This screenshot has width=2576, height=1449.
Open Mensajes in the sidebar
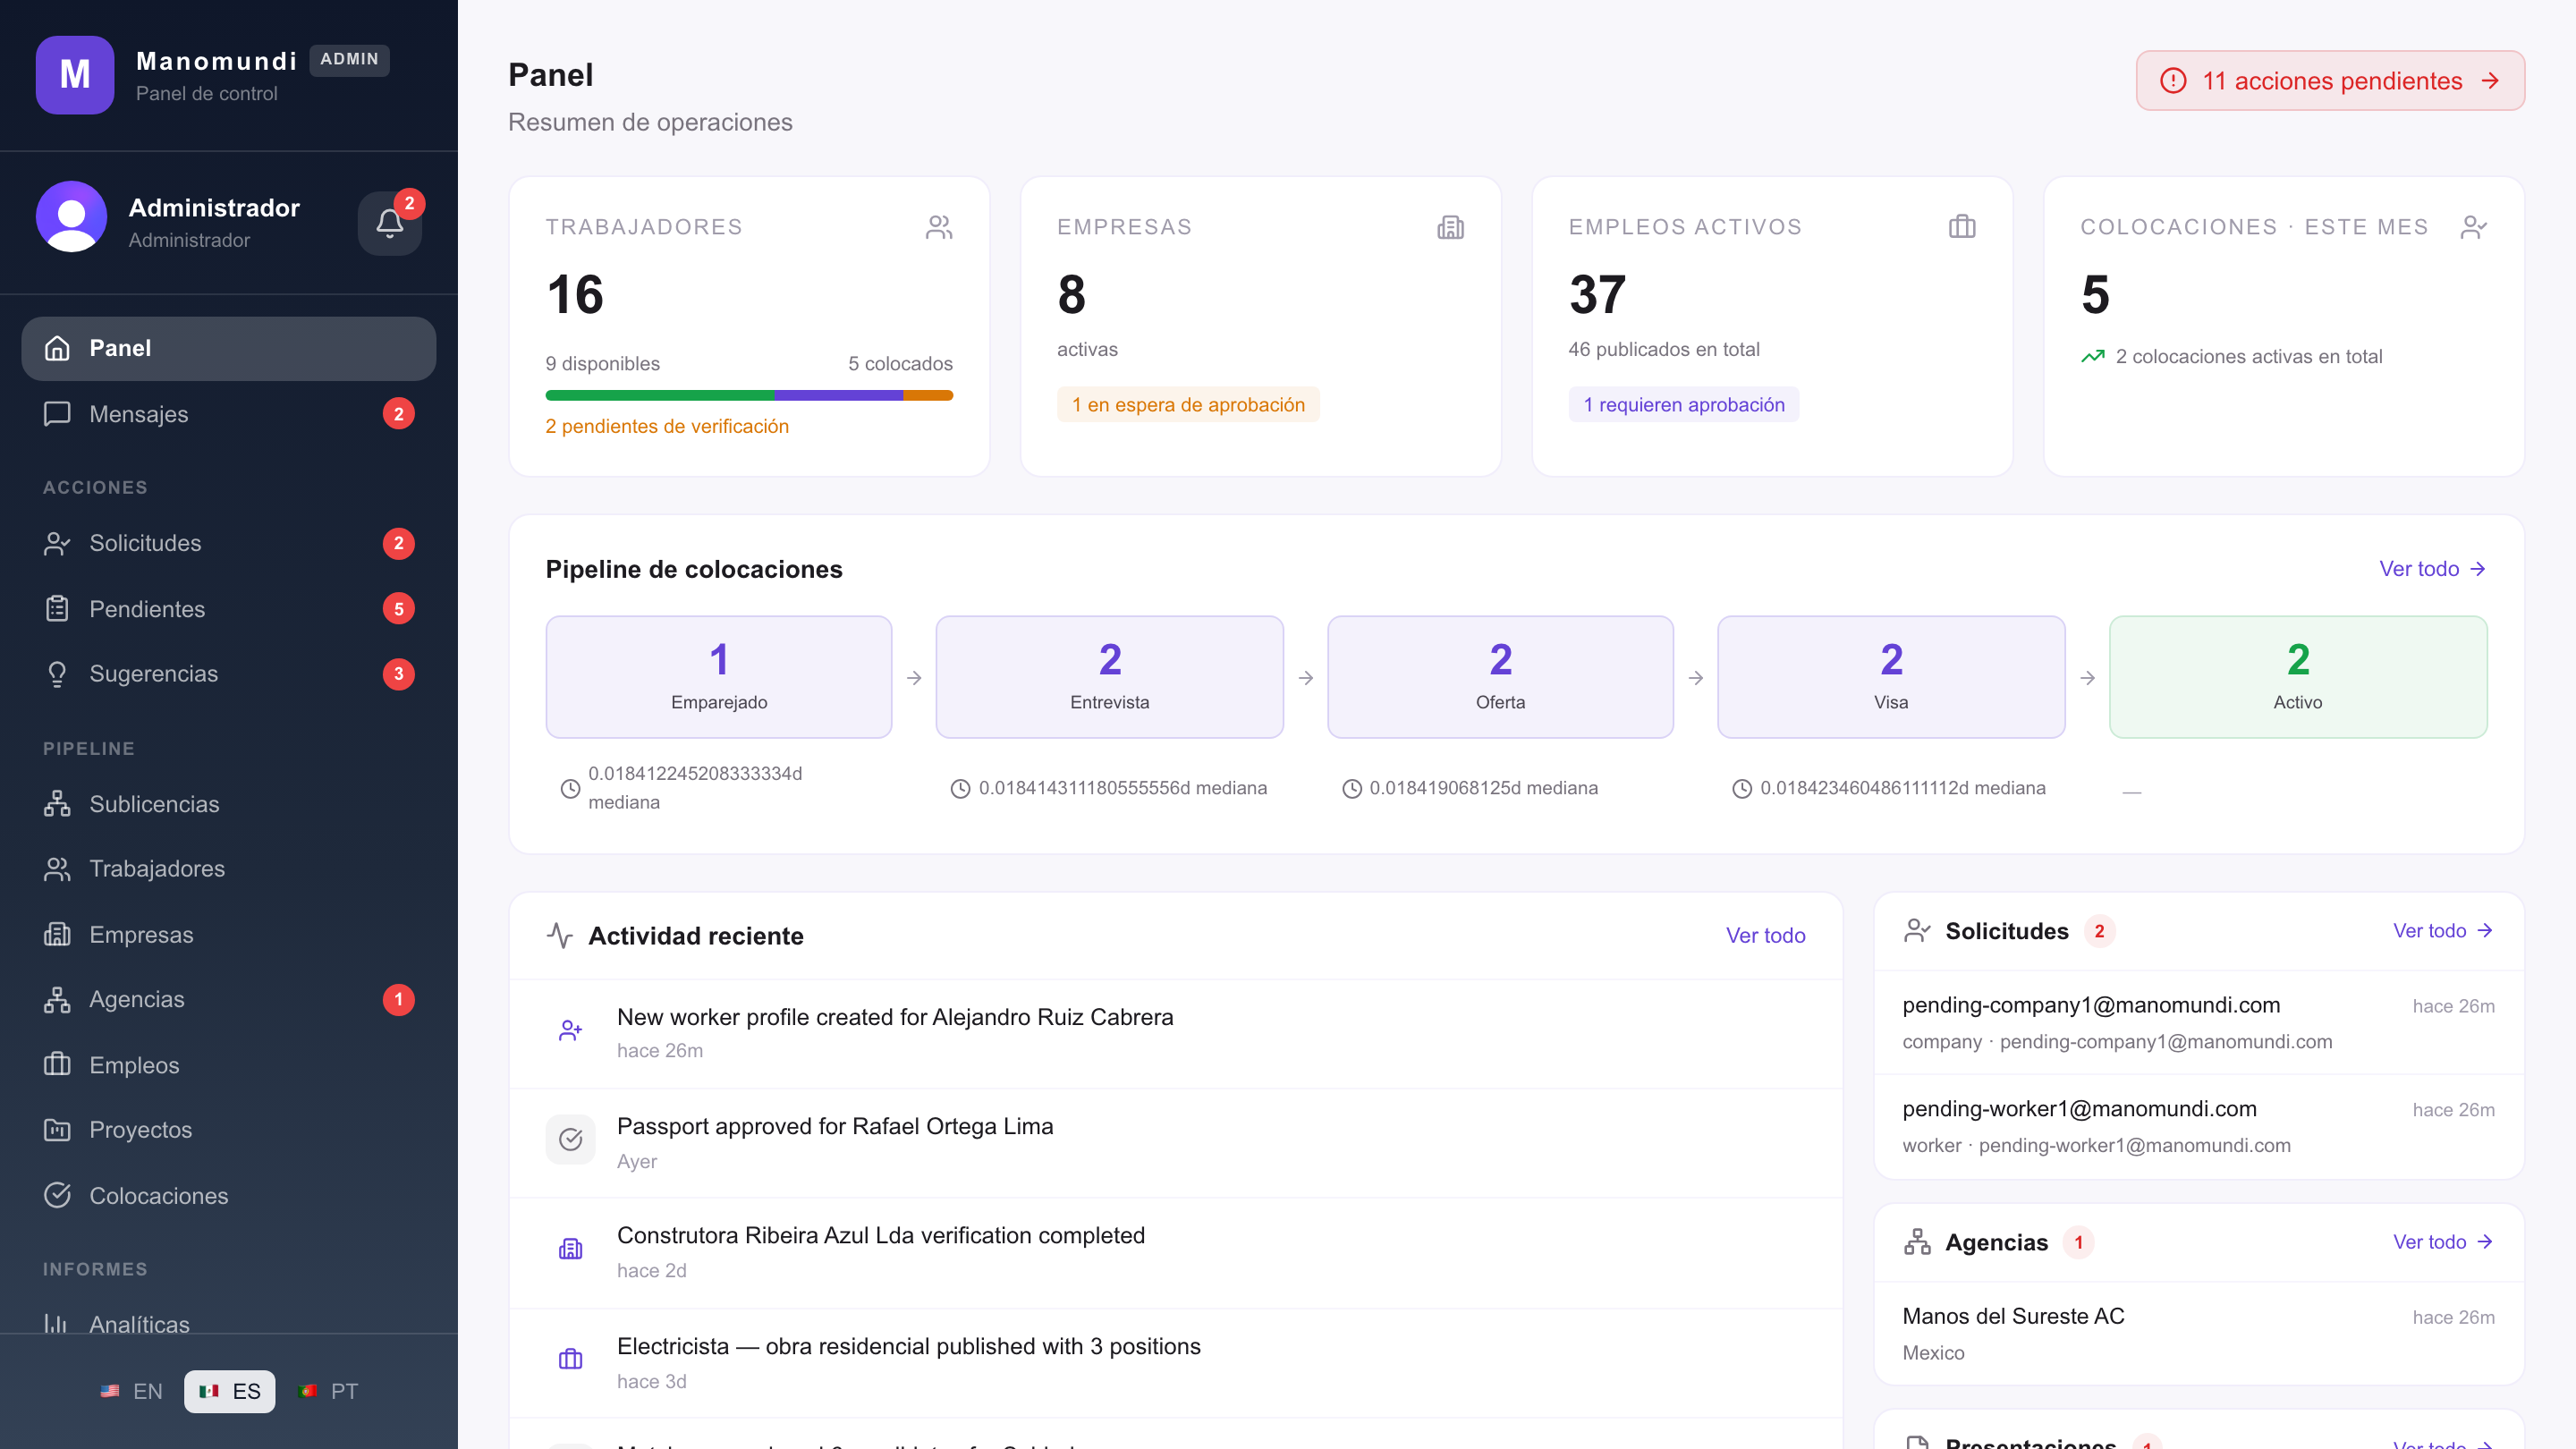click(229, 414)
